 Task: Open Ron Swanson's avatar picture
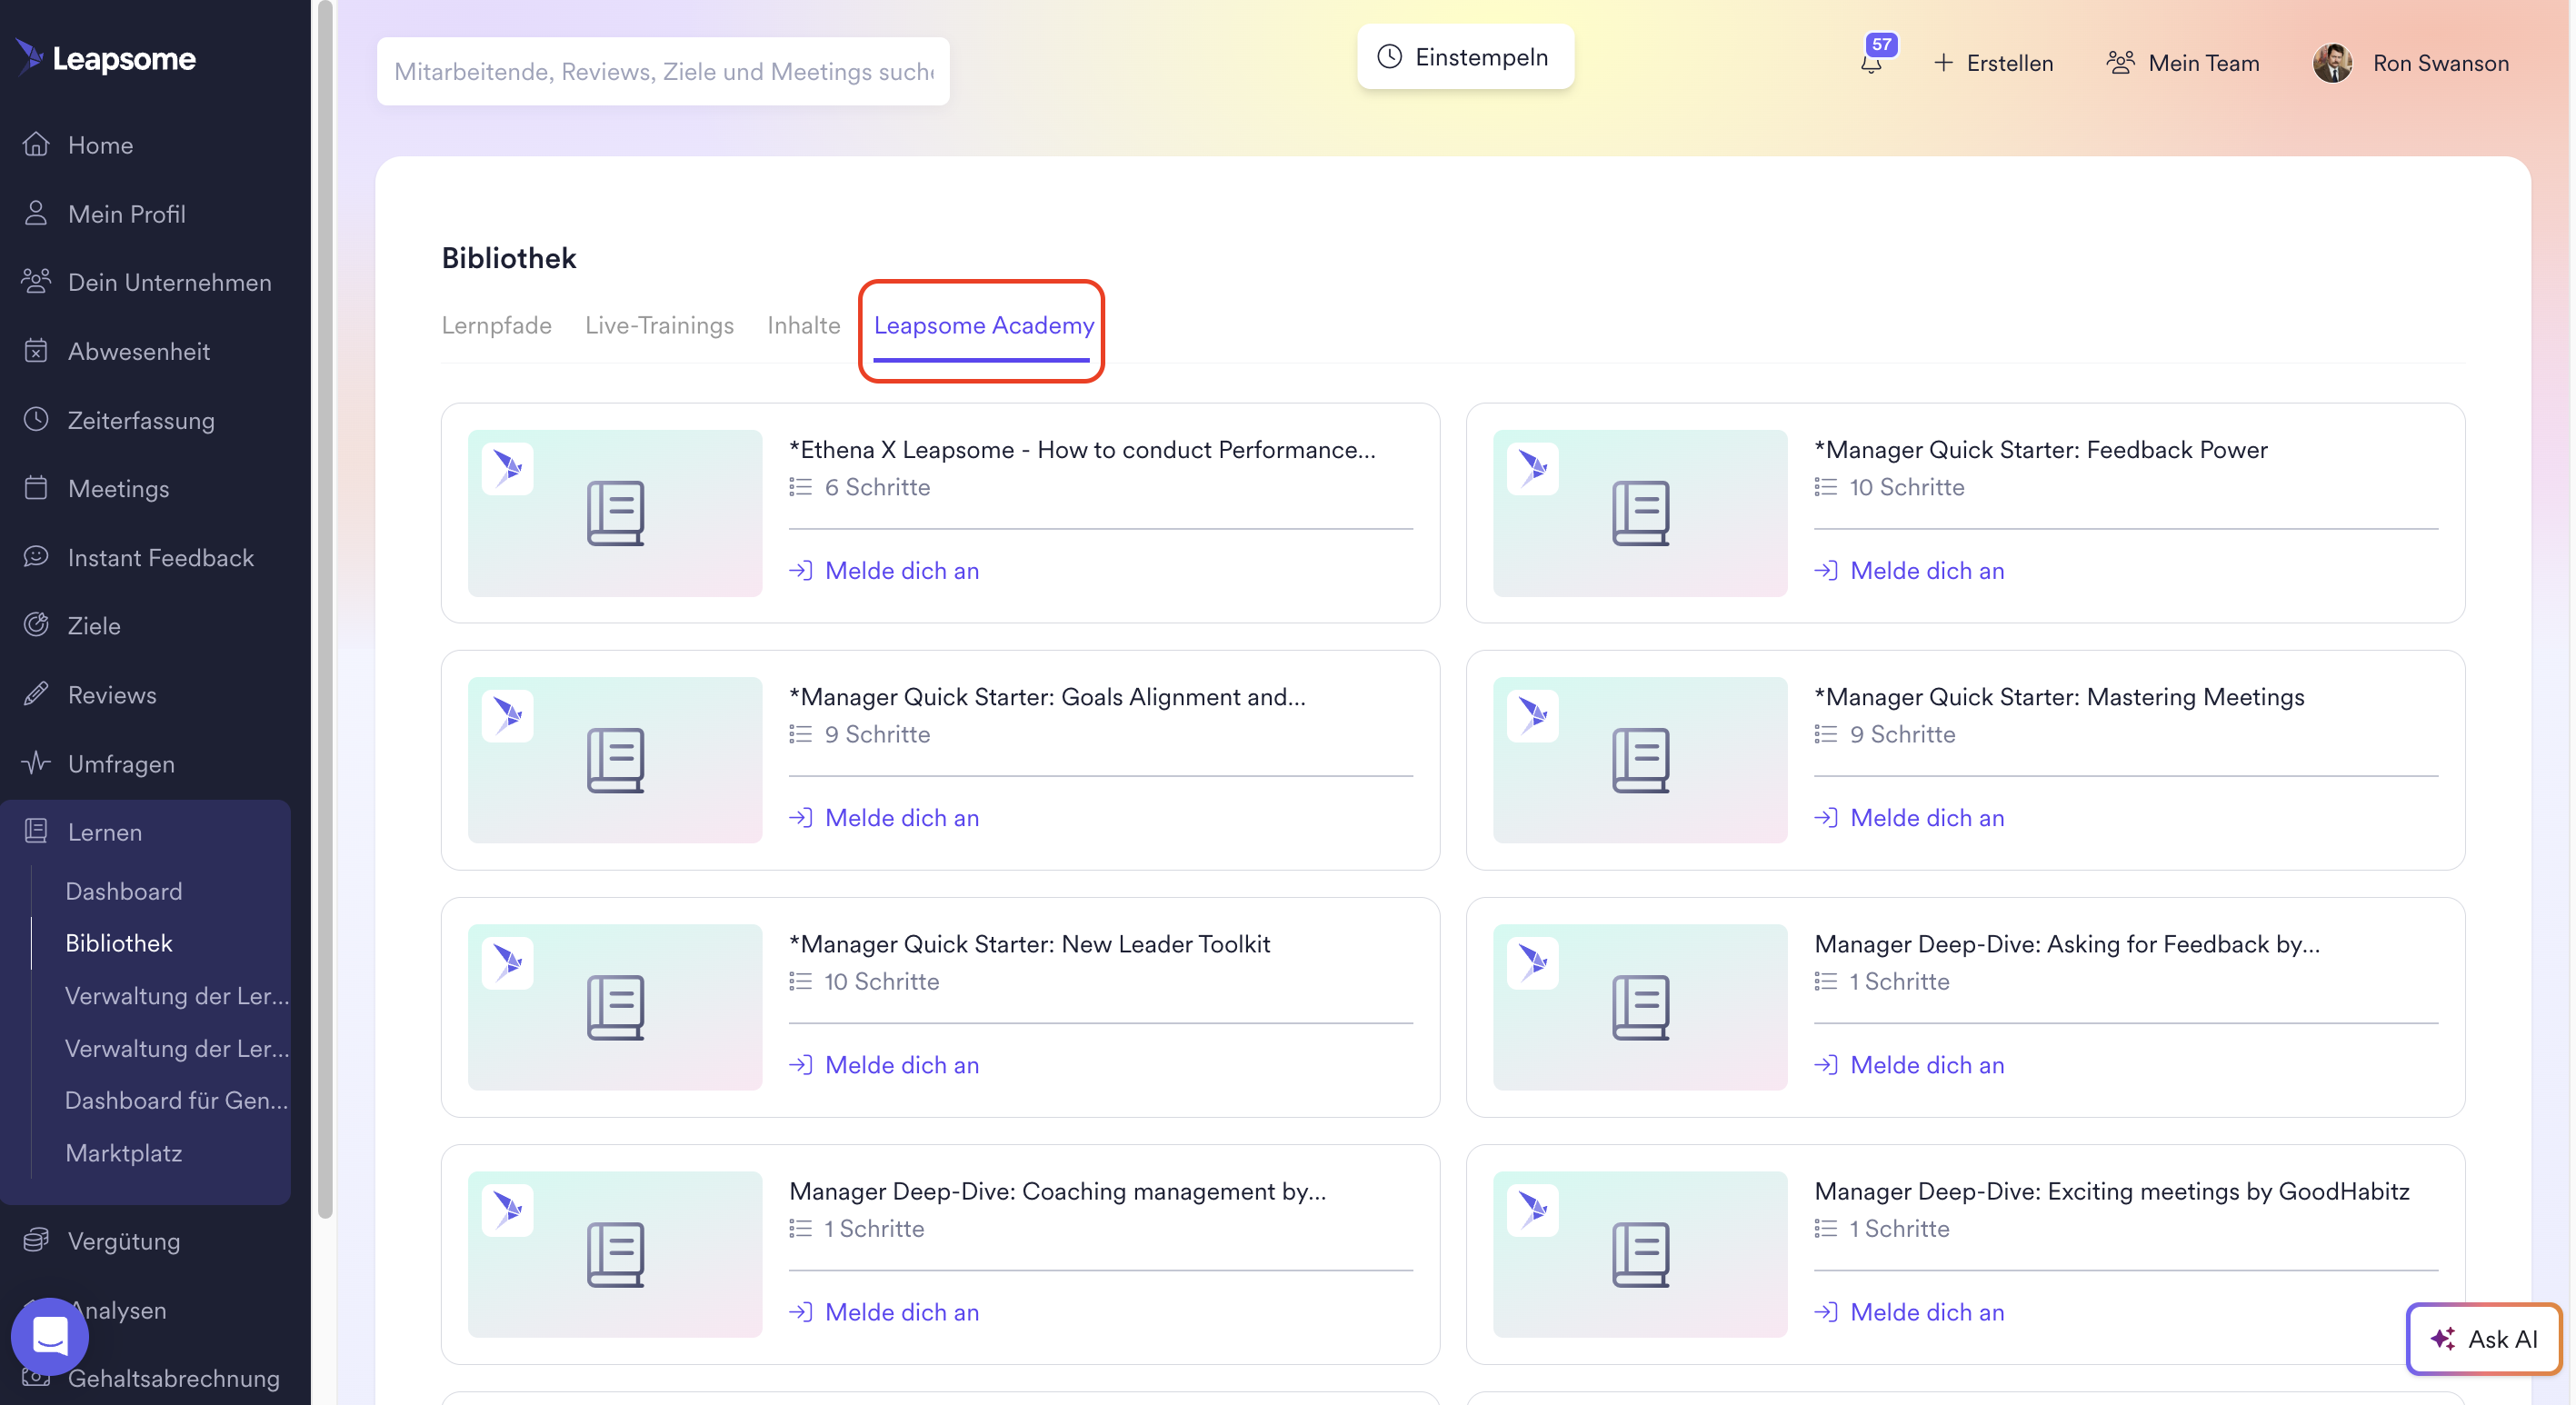pos(2333,63)
